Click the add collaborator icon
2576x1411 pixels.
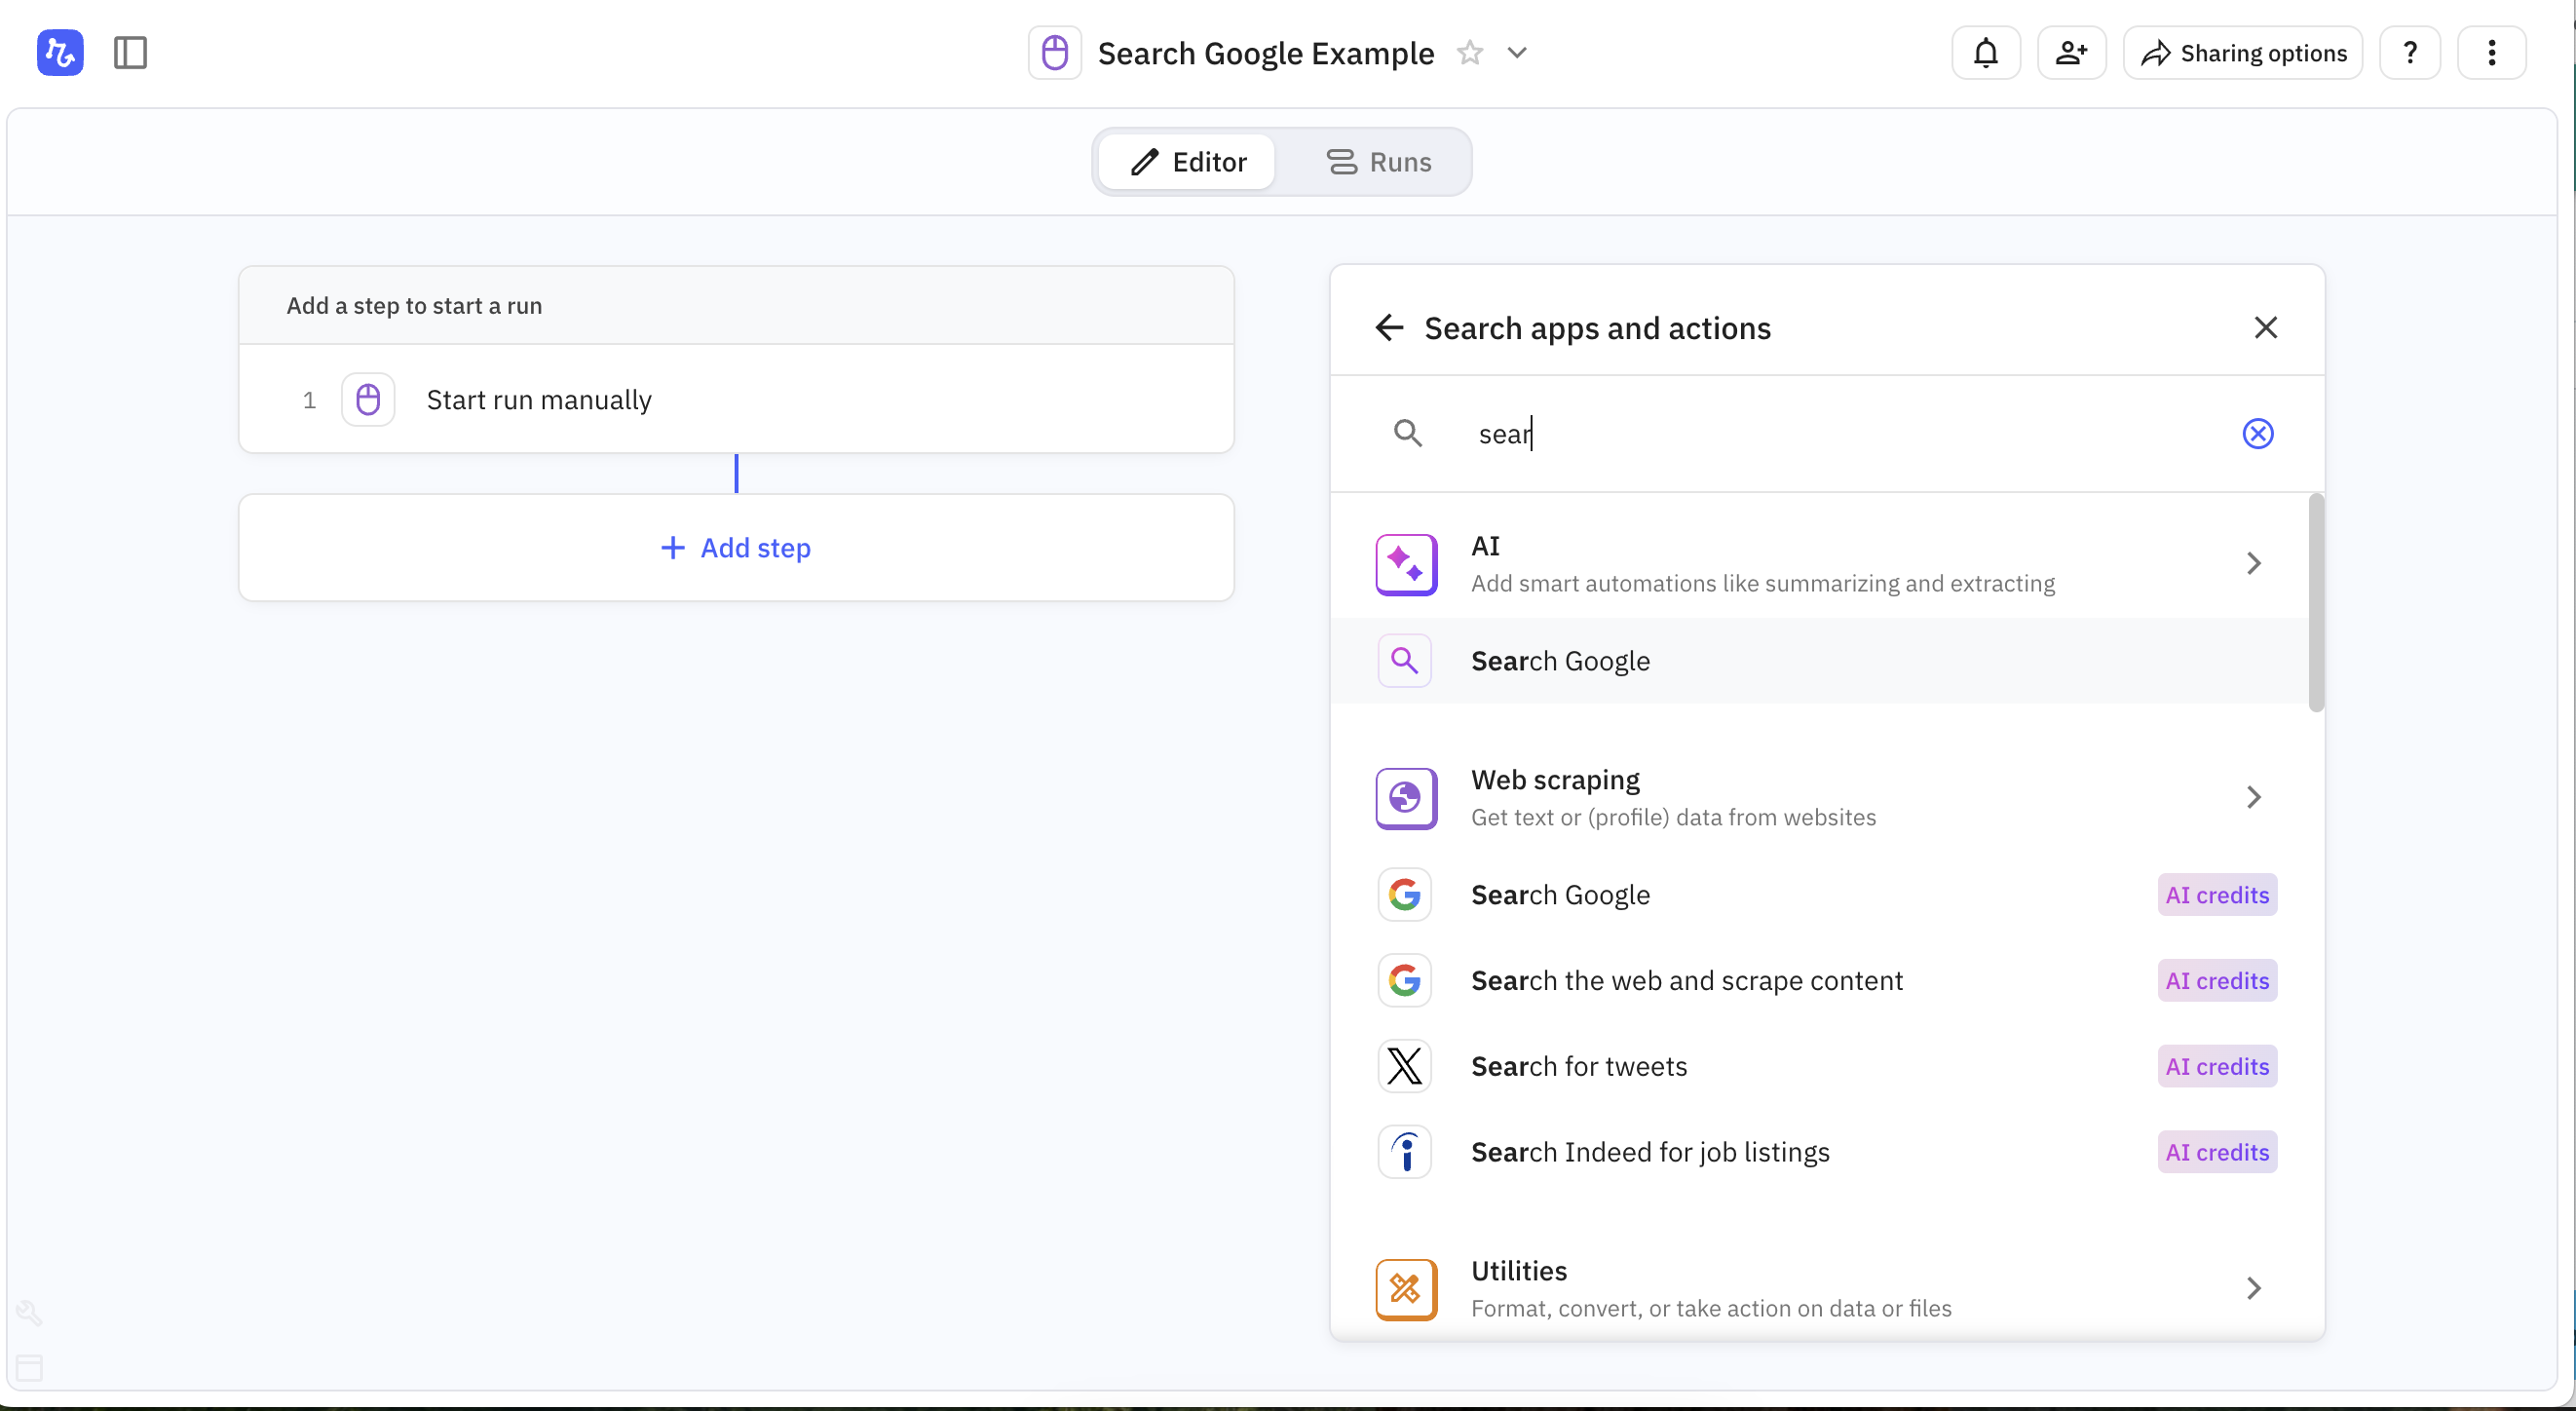tap(2071, 52)
